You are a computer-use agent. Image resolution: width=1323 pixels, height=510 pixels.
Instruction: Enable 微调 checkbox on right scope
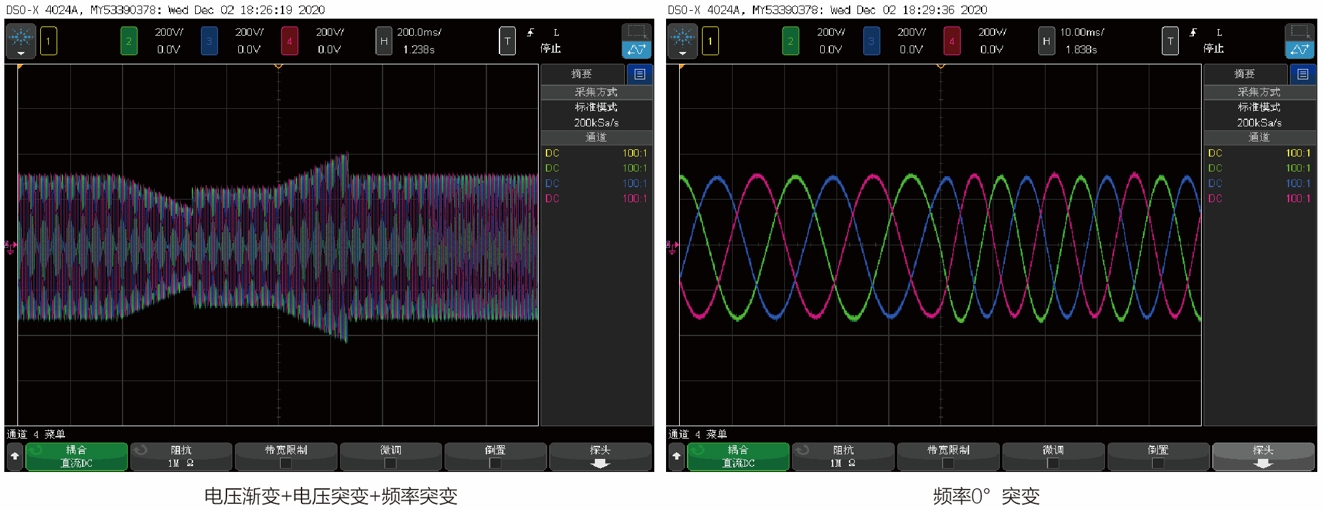(x=1053, y=464)
